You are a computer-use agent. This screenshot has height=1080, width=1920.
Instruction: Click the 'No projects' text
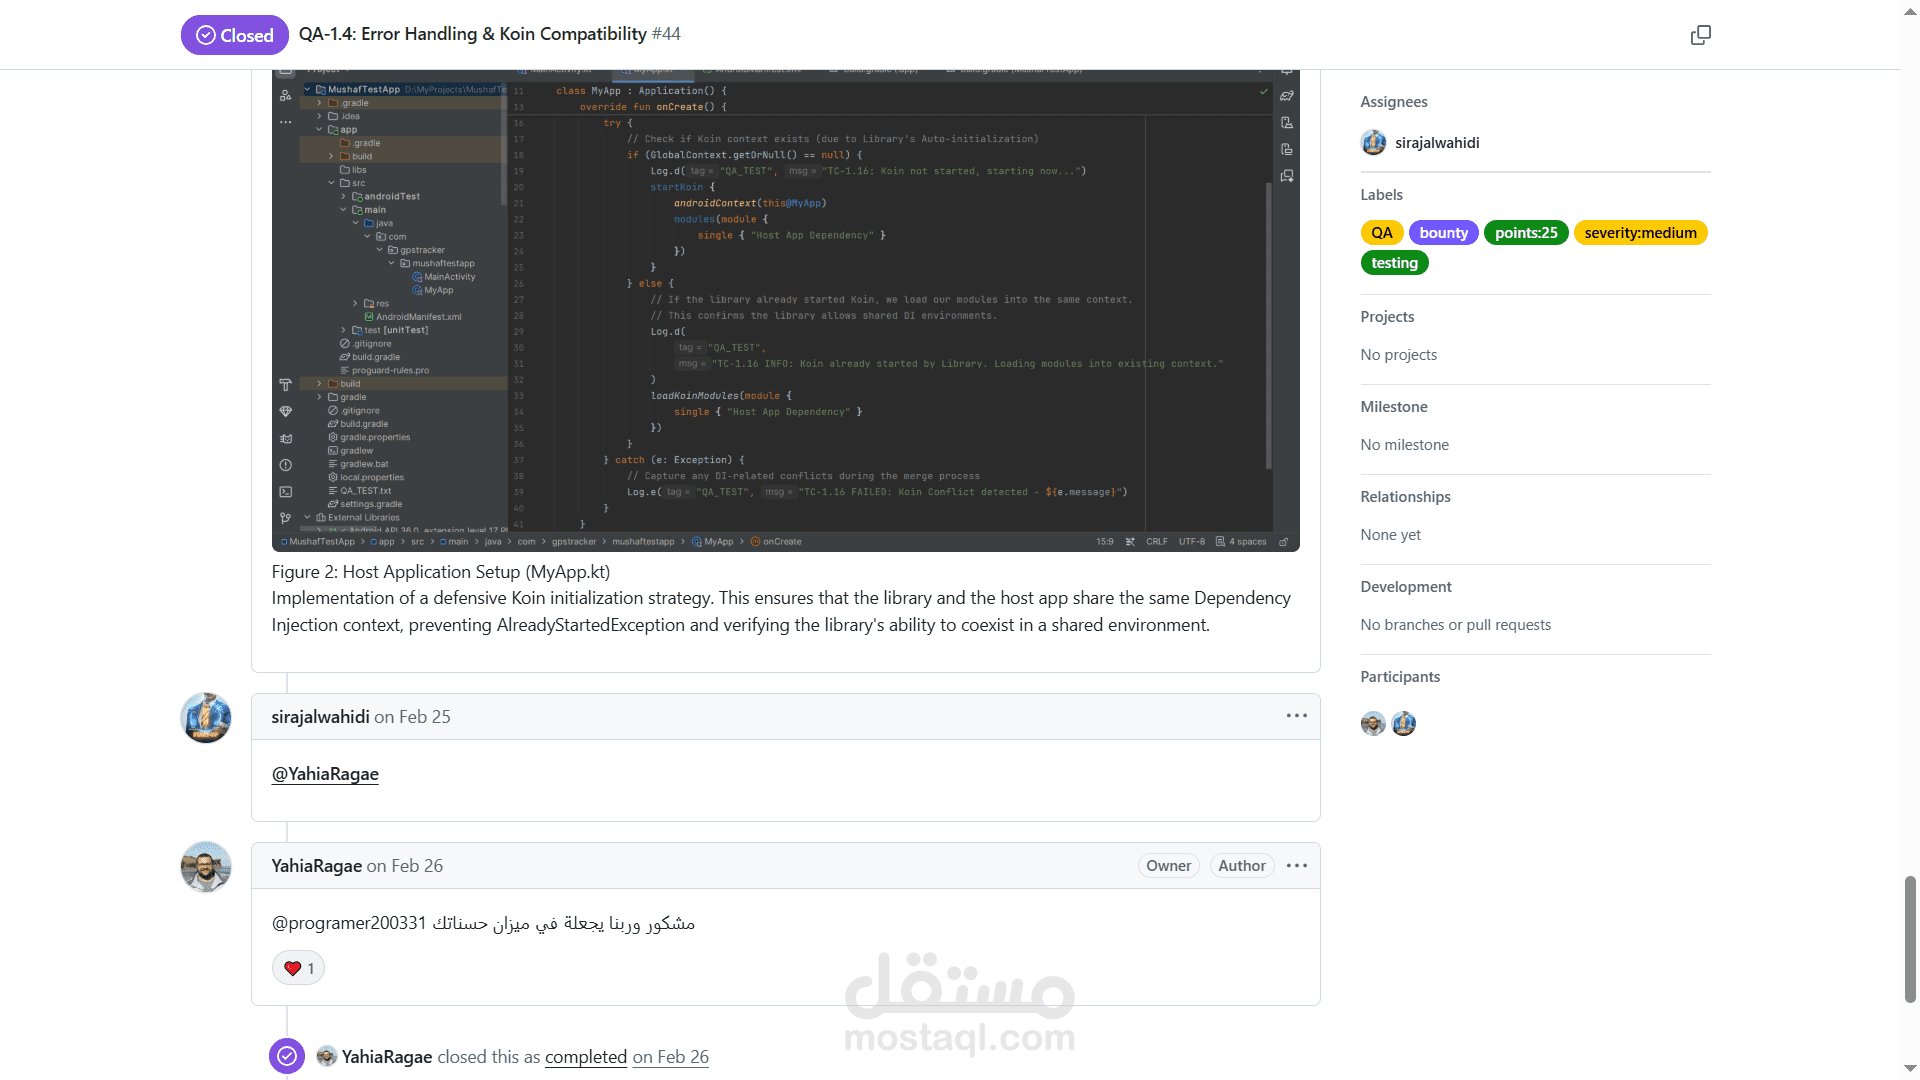(1398, 355)
